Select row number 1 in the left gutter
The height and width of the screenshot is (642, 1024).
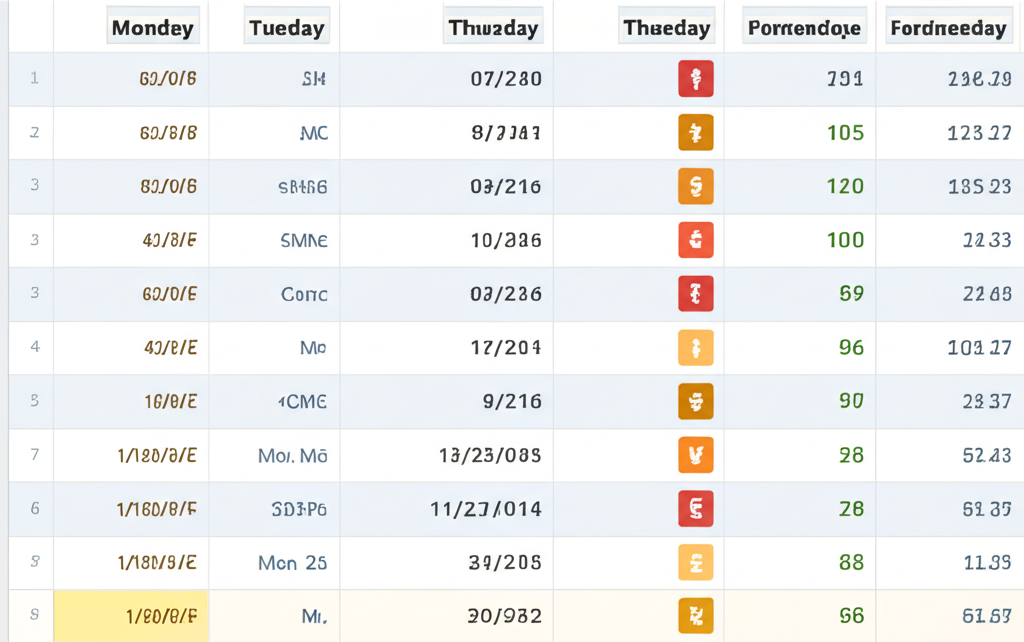coord(34,79)
